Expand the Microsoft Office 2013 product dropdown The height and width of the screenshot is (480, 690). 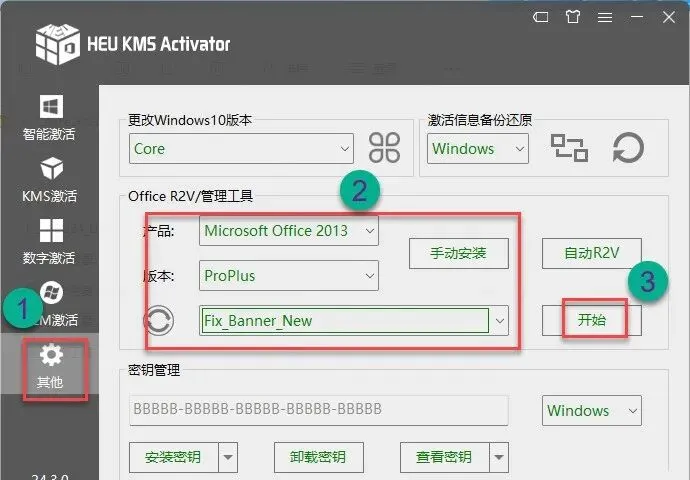(x=289, y=231)
